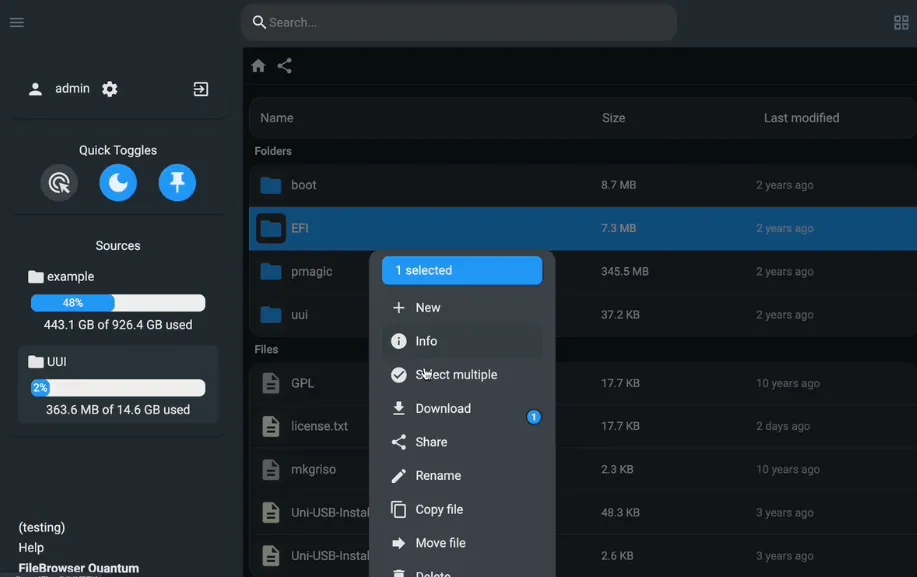Screen dimensions: 917x577
Task: Click boot folder name text
Action: [304, 185]
